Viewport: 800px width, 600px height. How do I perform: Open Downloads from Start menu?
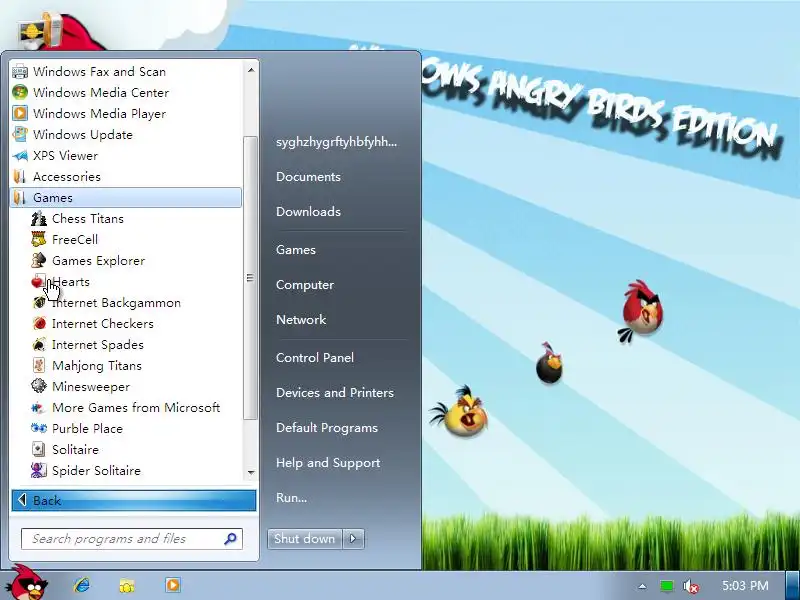(308, 211)
